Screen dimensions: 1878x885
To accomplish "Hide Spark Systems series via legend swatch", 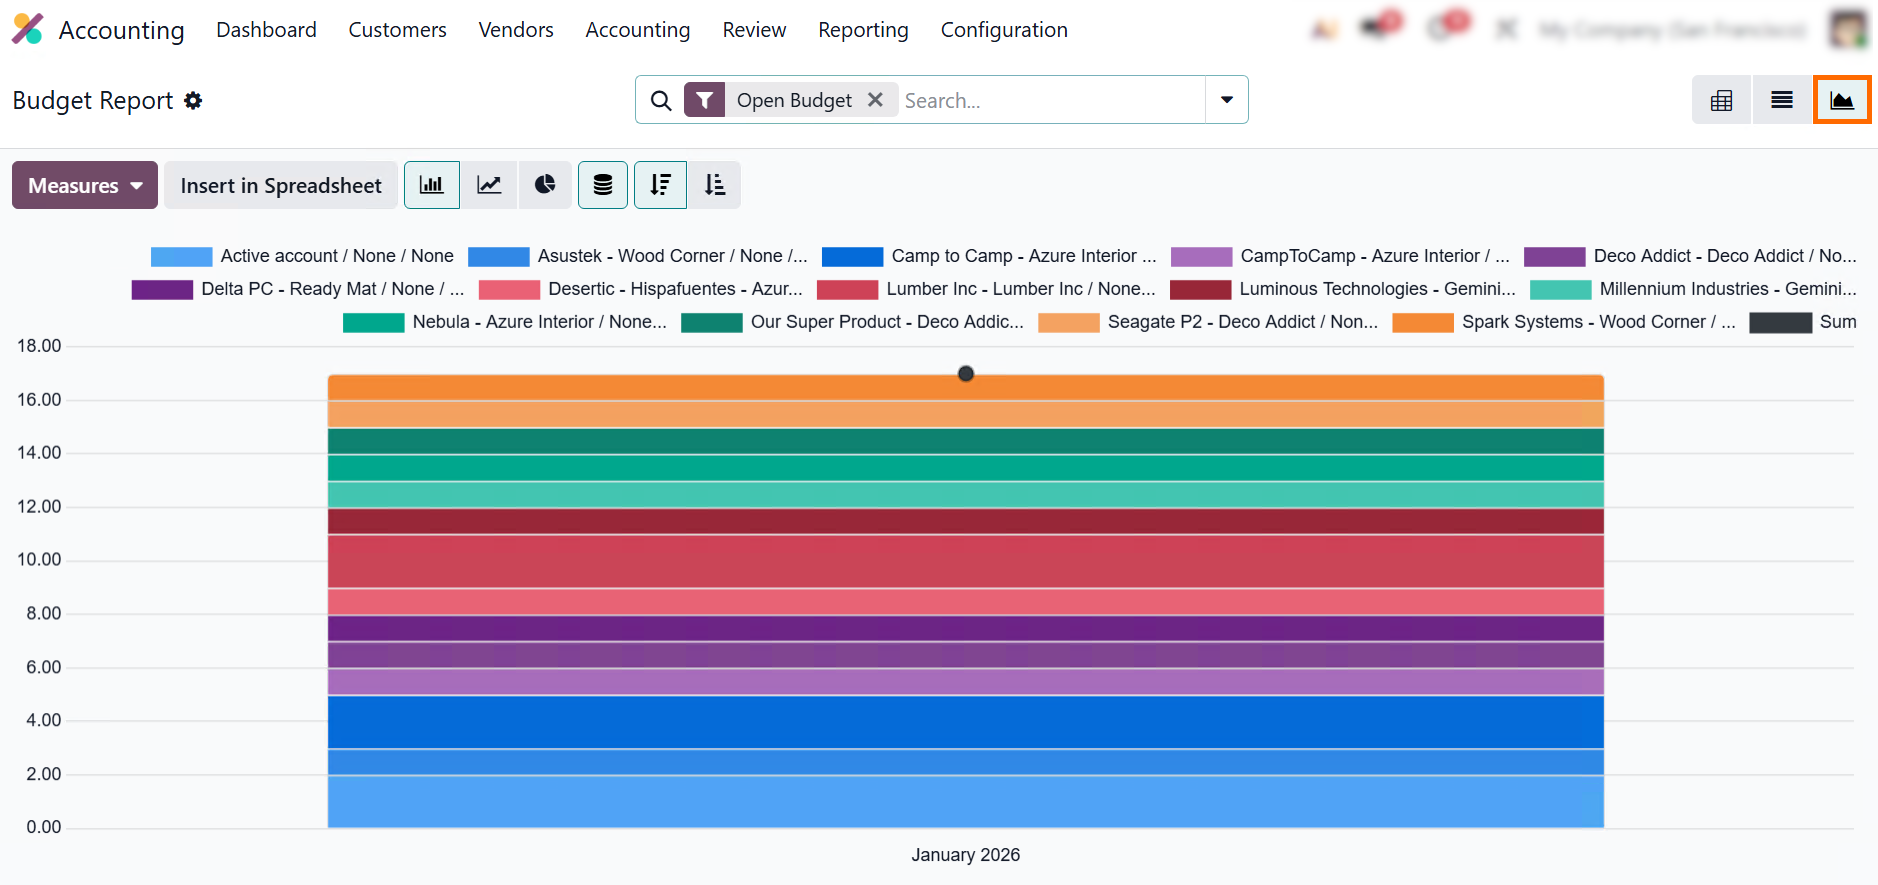I will tap(1422, 322).
